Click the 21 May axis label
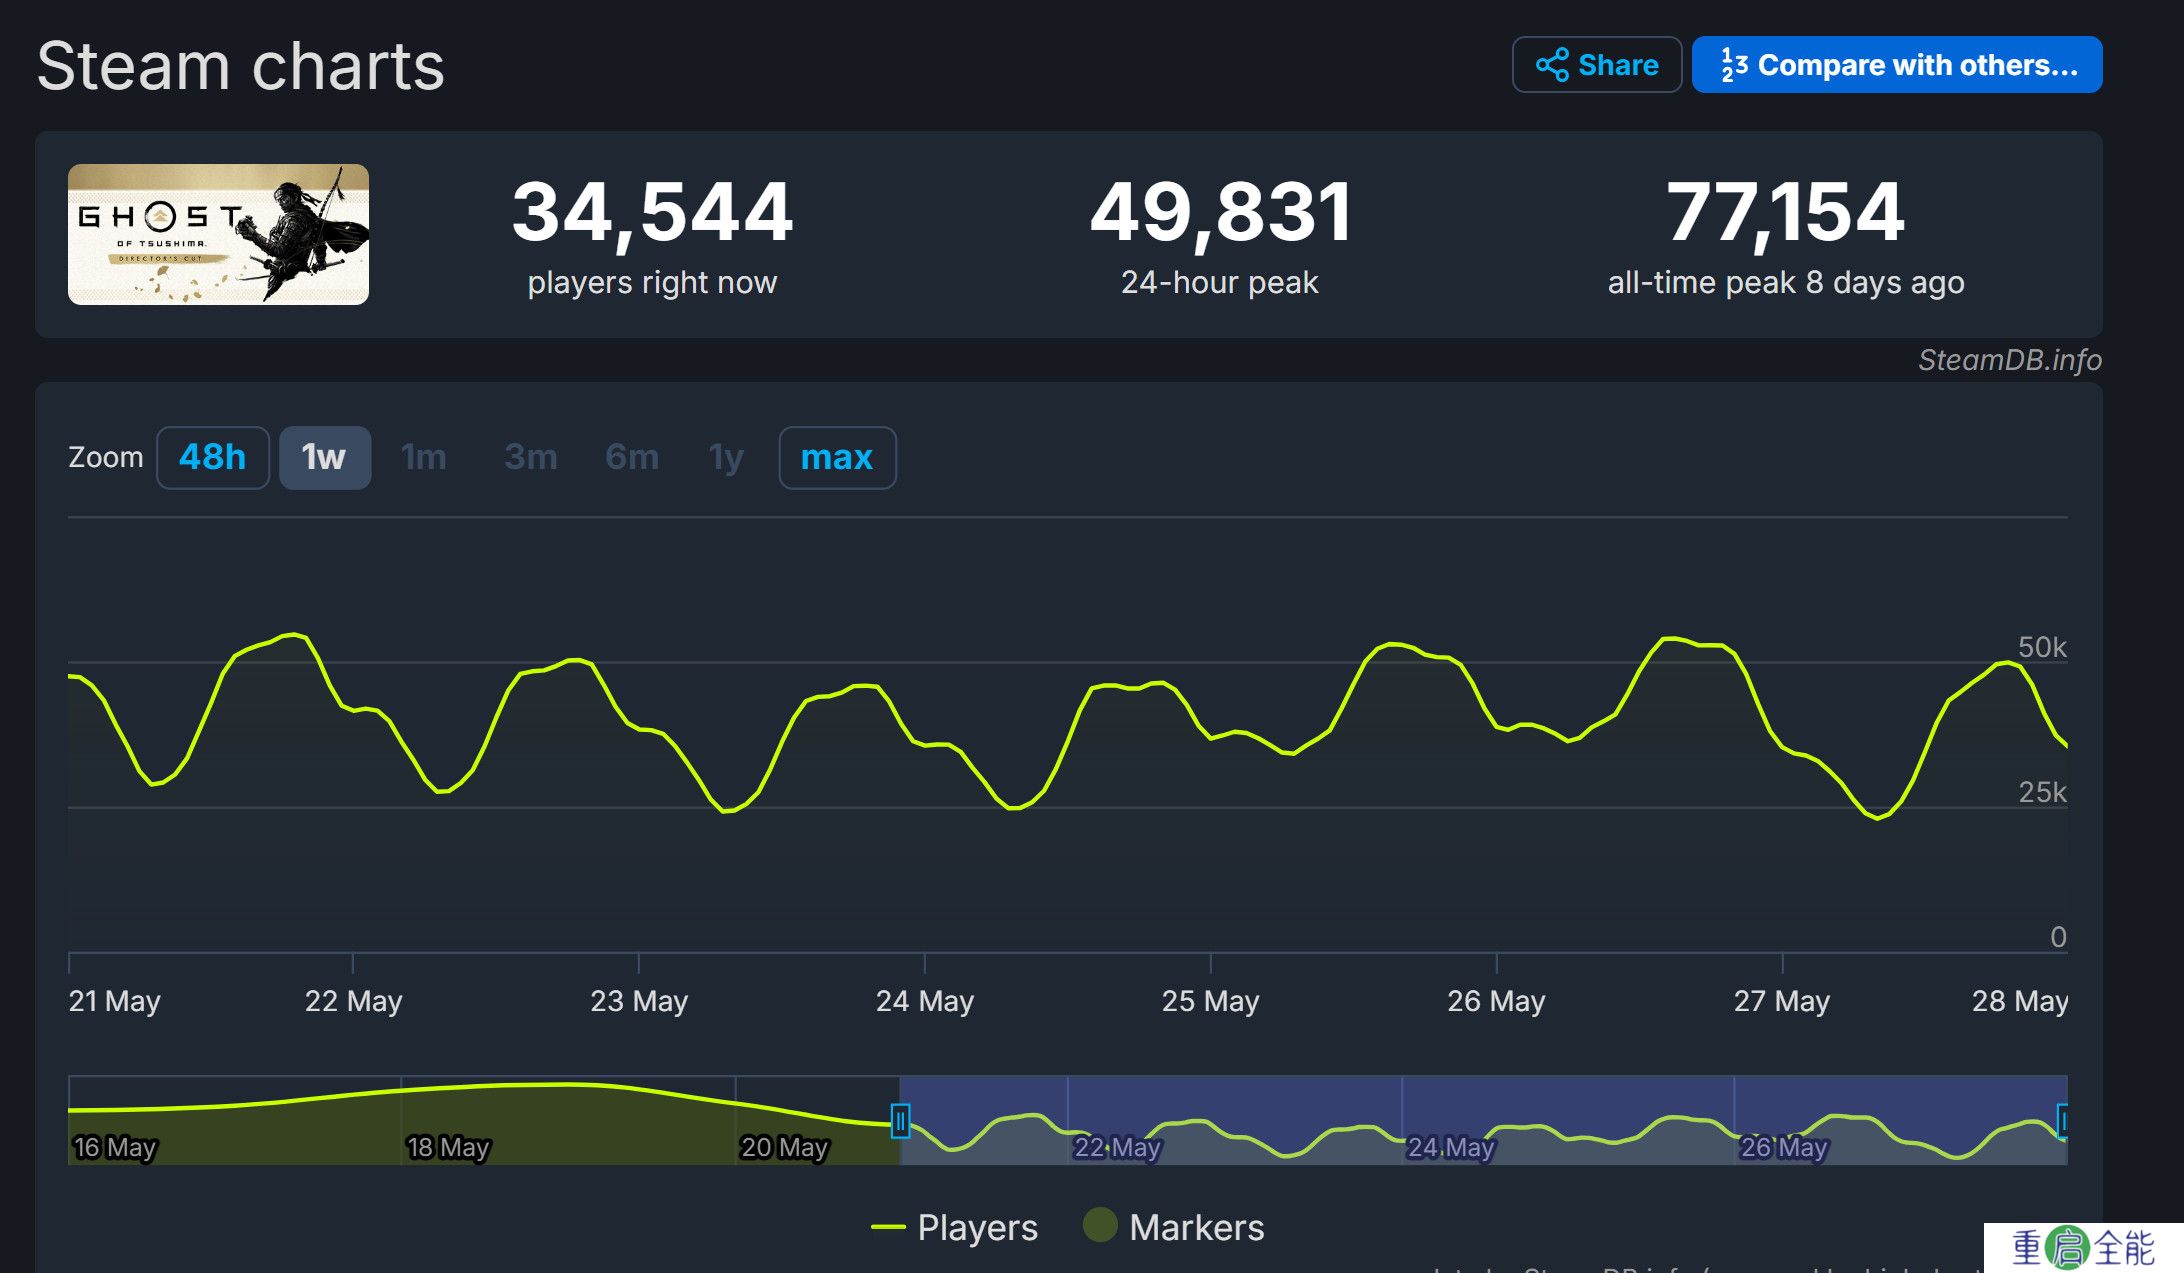The image size is (2184, 1273). click(x=115, y=1001)
